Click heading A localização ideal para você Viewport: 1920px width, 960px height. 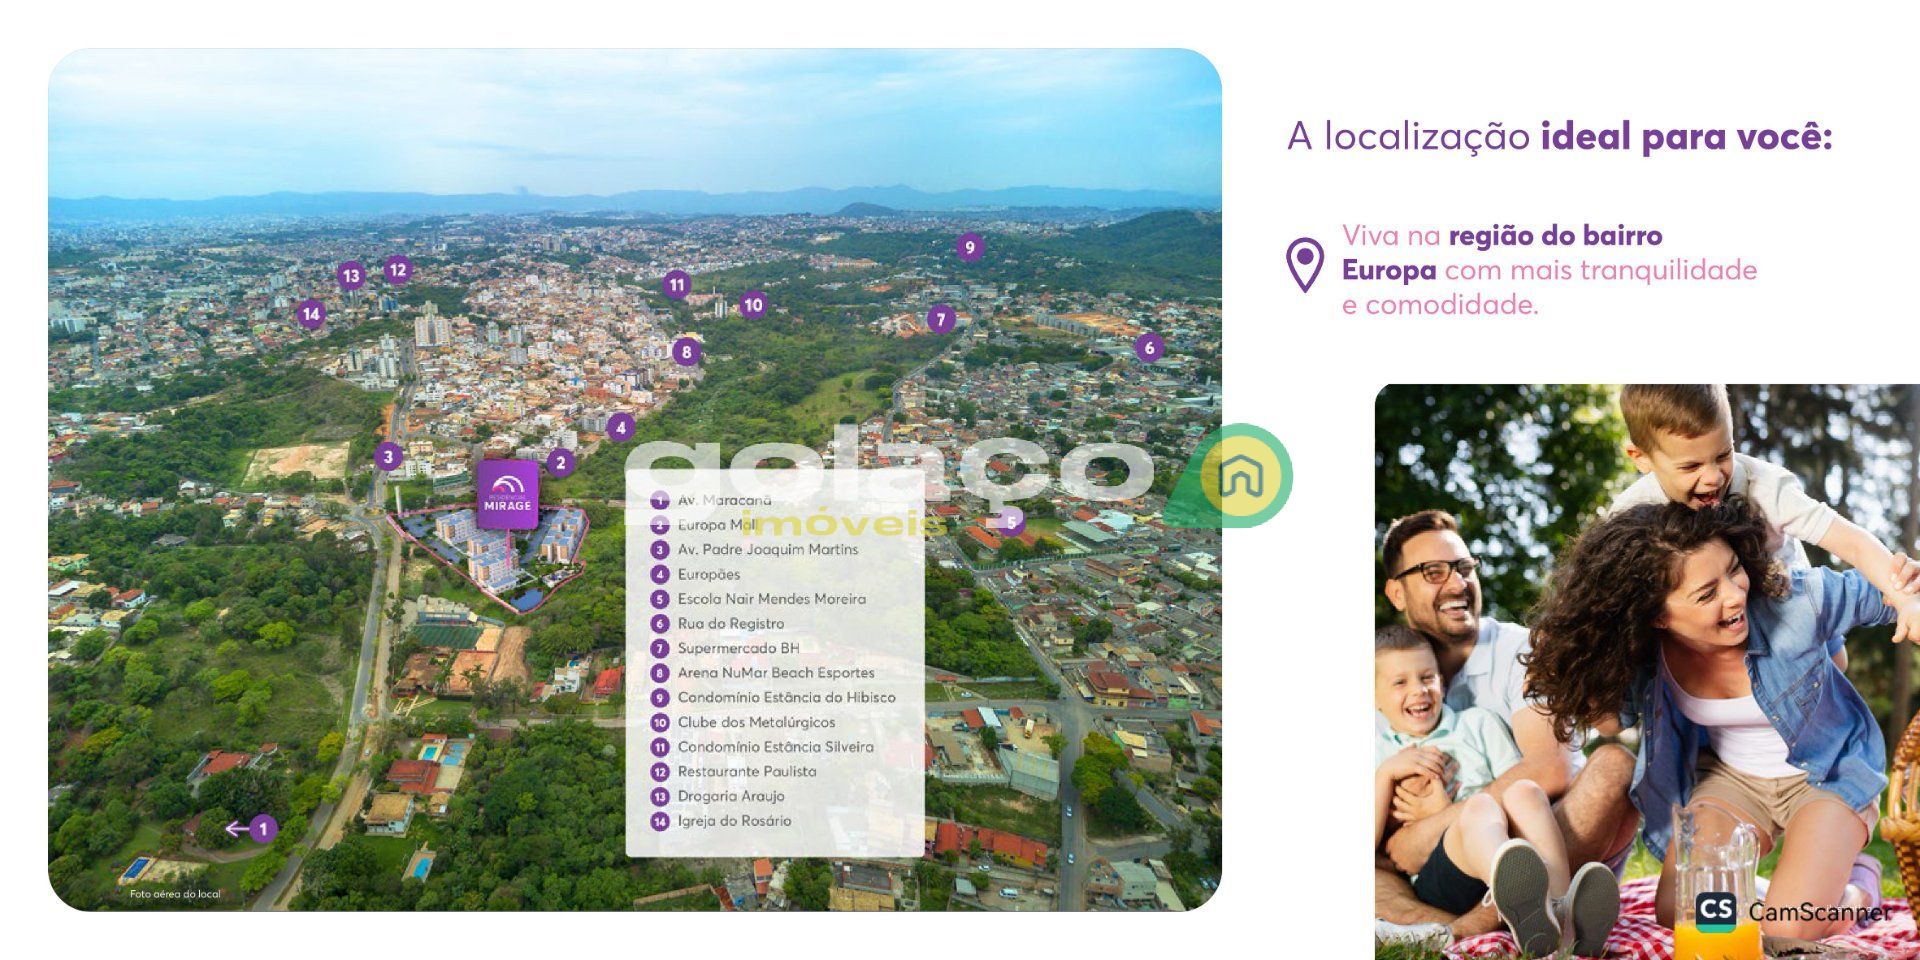pos(1559,136)
